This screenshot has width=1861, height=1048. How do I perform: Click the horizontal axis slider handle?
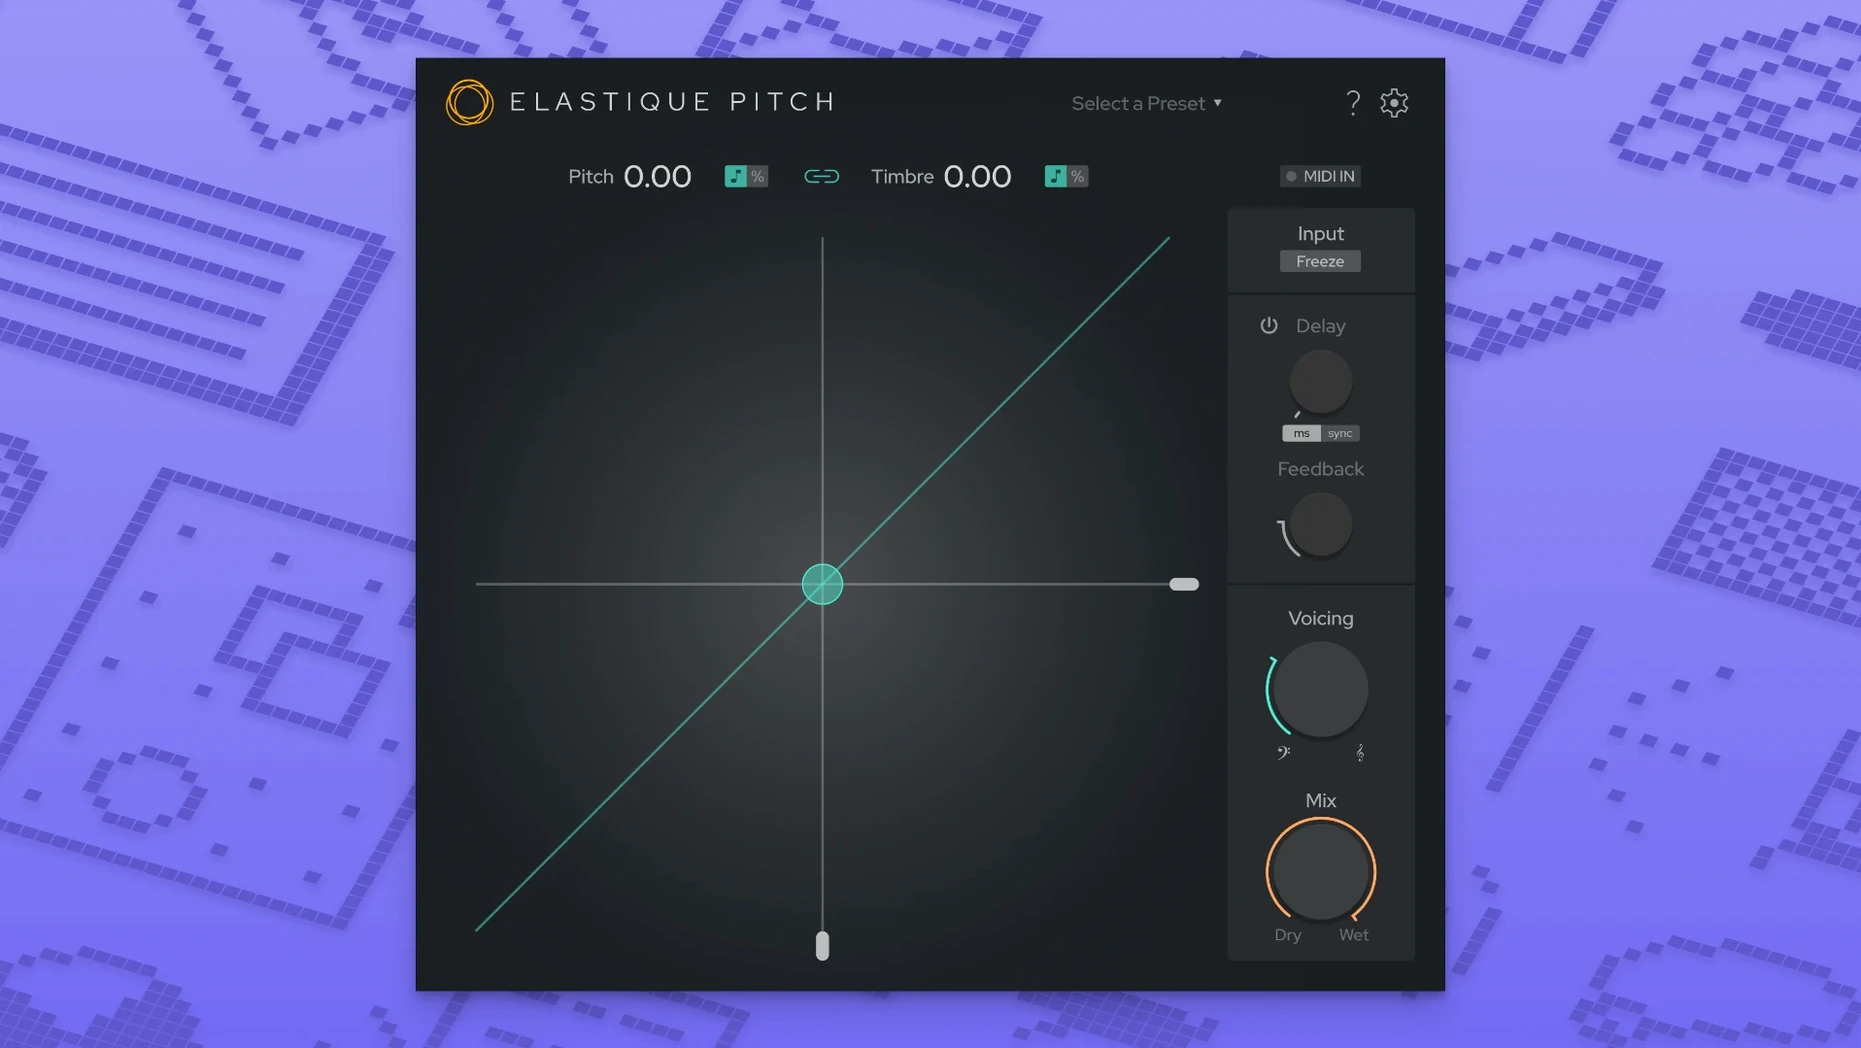point(1184,584)
